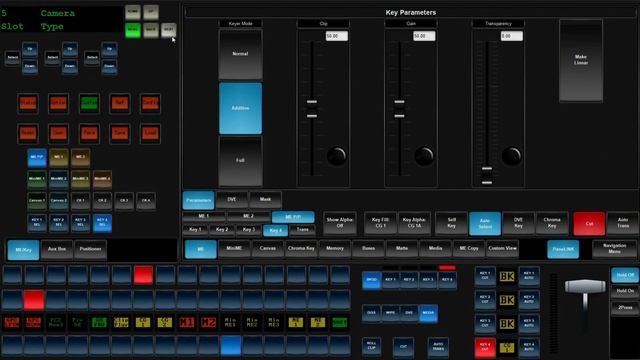This screenshot has height=360, width=640.
Task: Open the Key Fill CG 1 selector
Action: tap(380, 223)
